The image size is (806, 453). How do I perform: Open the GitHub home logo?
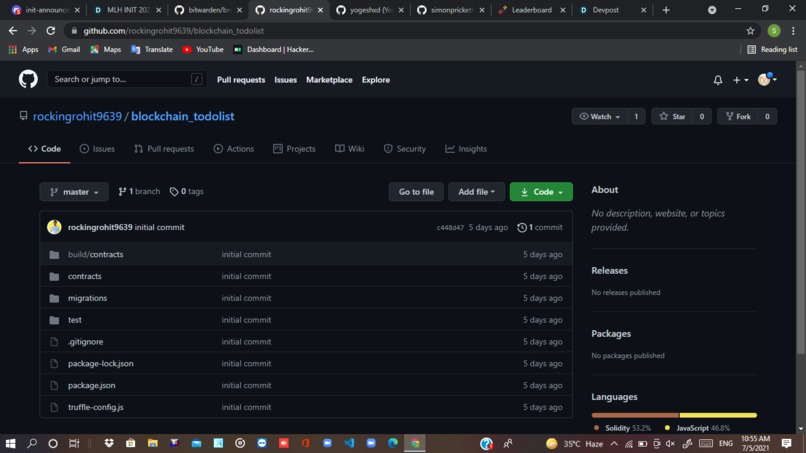coord(28,79)
